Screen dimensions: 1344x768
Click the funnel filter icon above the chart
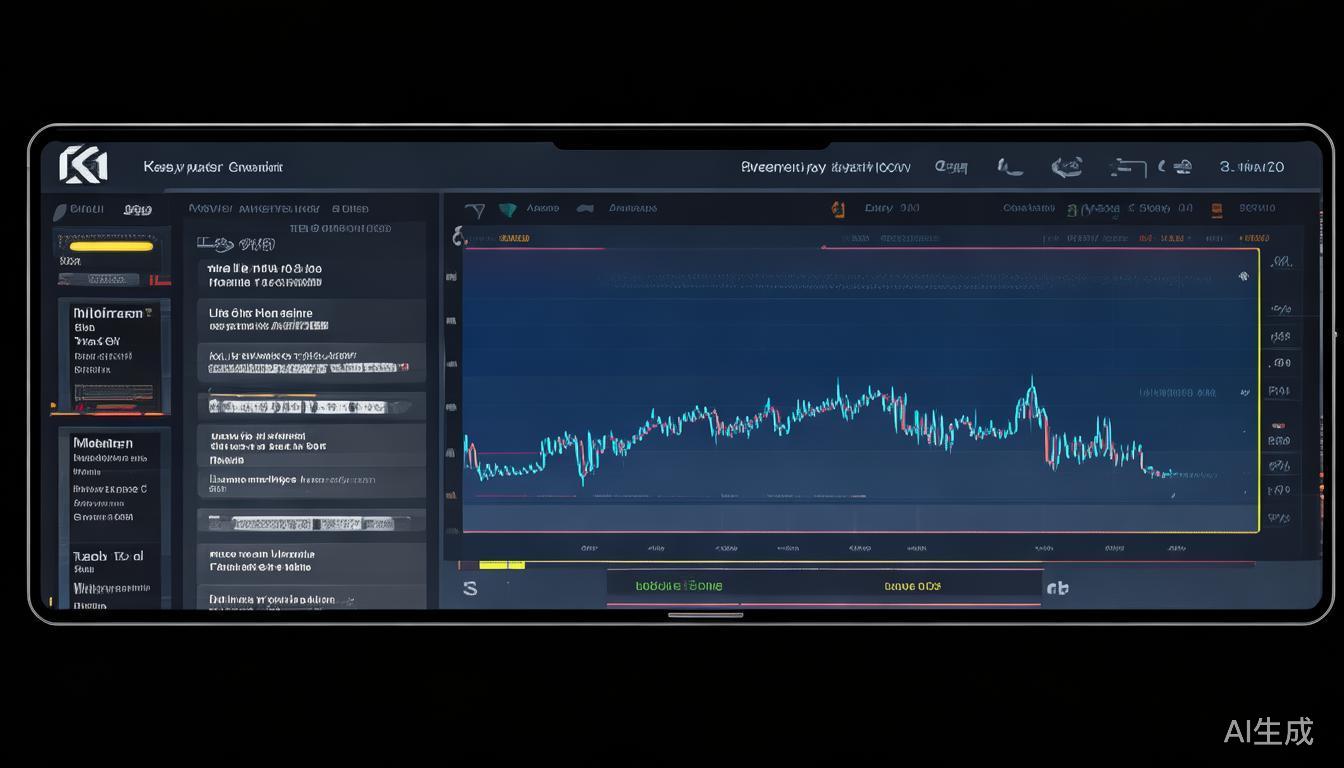(x=475, y=210)
